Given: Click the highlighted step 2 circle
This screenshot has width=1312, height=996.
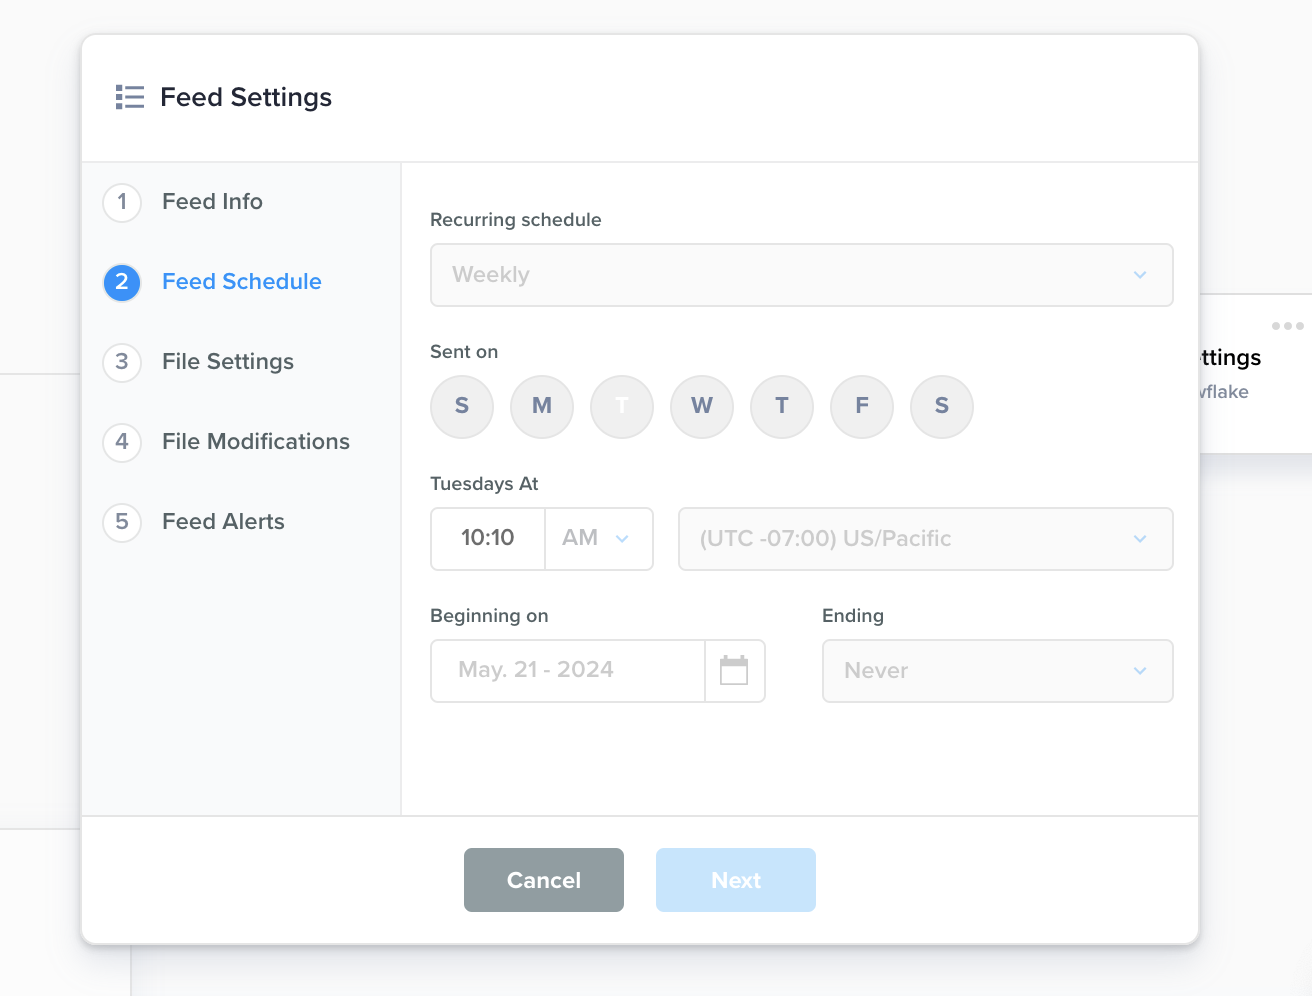Looking at the screenshot, I should pos(122,282).
